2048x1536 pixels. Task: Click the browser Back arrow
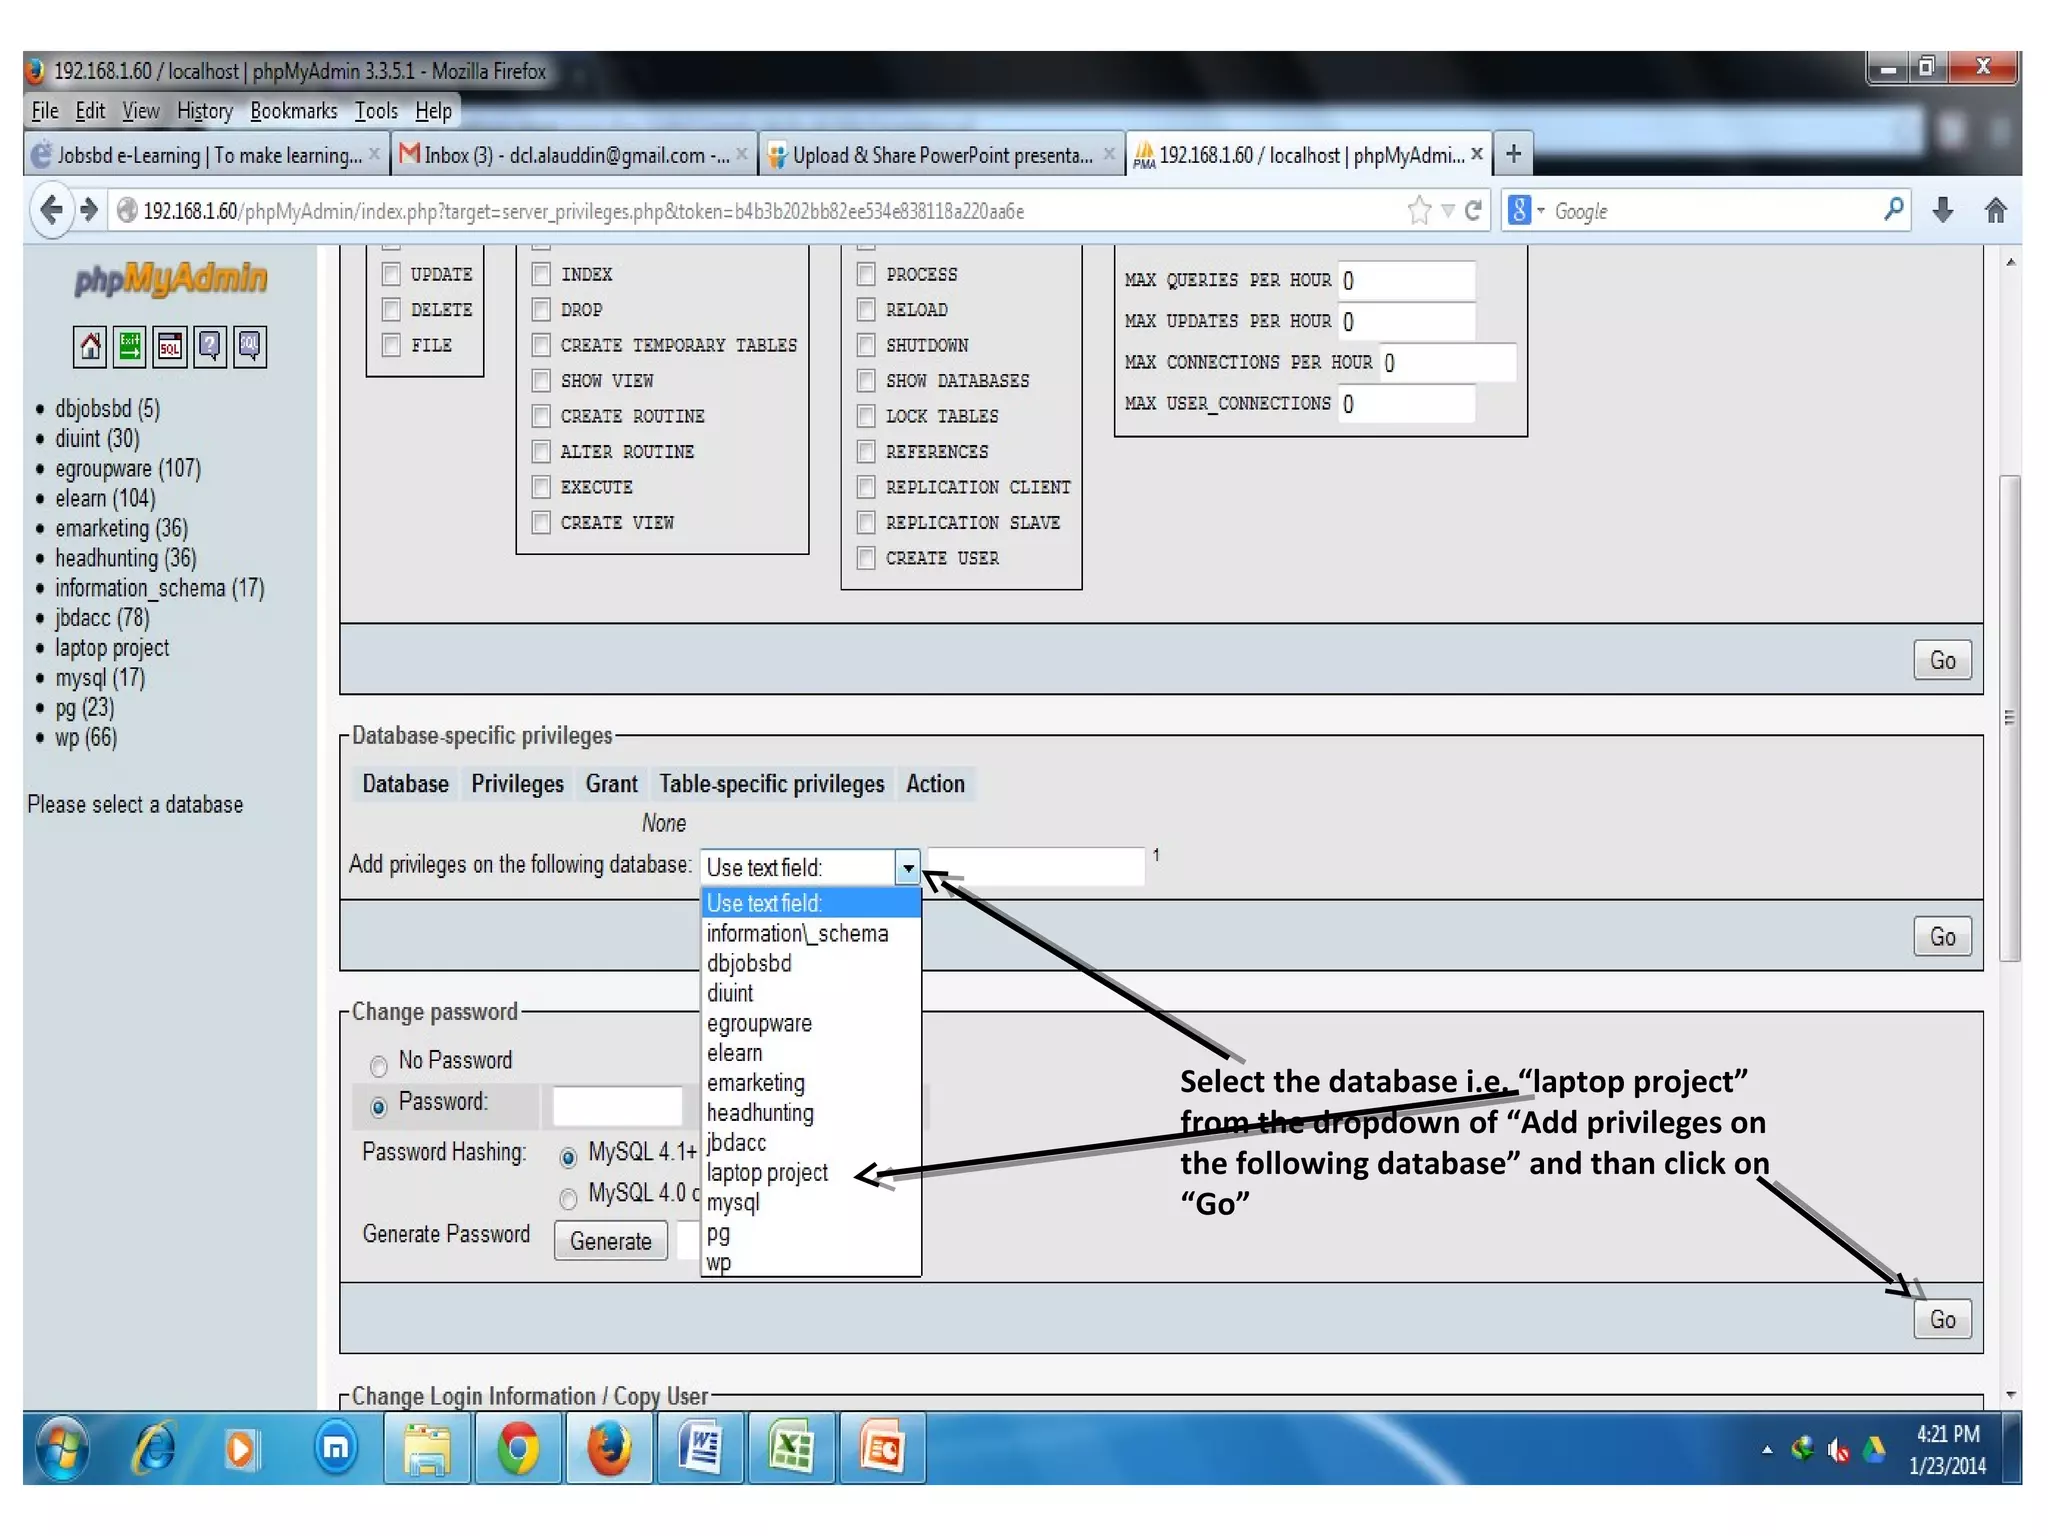[x=51, y=210]
